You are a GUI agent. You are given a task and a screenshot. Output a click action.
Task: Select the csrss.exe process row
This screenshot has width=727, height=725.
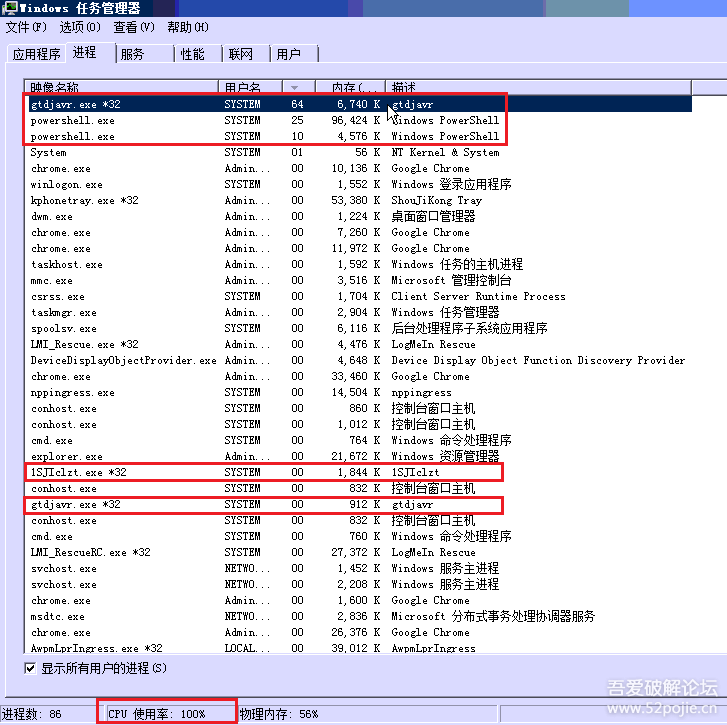coord(358,296)
